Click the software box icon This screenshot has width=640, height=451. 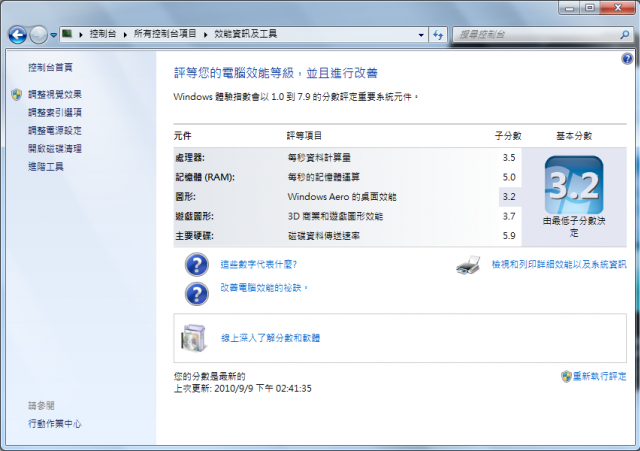[x=193, y=338]
